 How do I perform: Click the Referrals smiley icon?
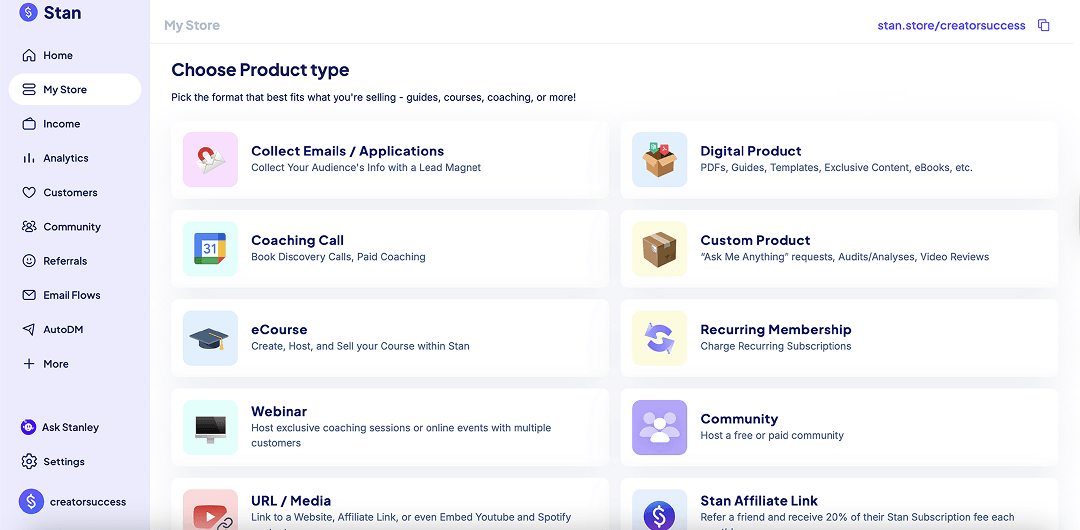[x=29, y=261]
